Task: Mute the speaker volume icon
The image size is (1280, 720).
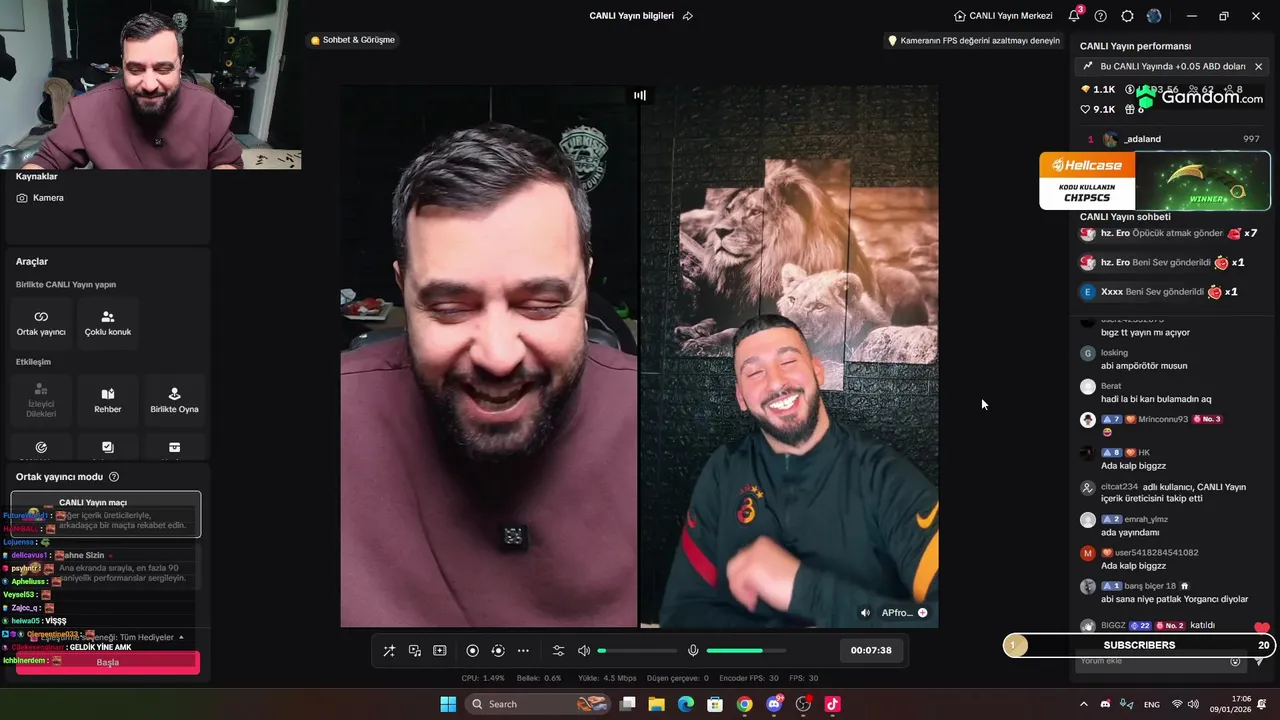Action: [584, 650]
